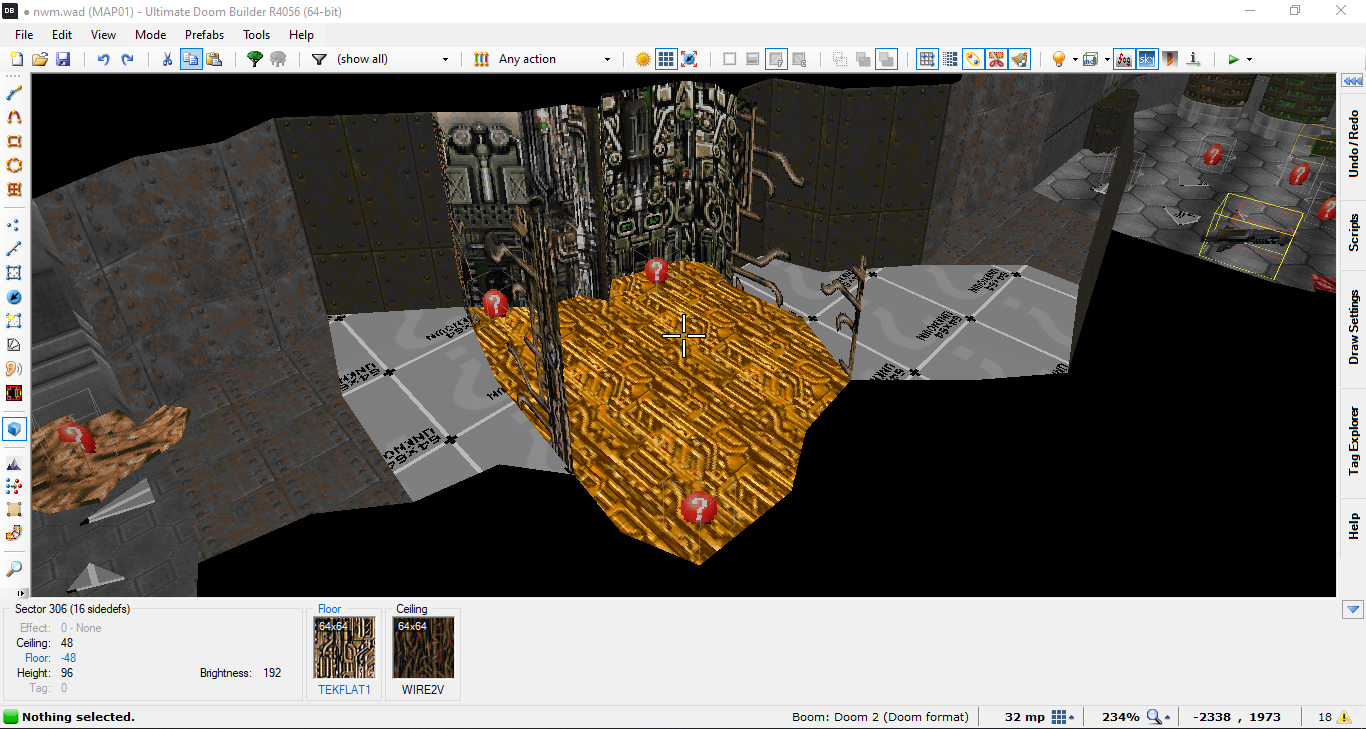Paste selection with the clipboard icon
Screen dimensions: 1366x729
(x=214, y=59)
